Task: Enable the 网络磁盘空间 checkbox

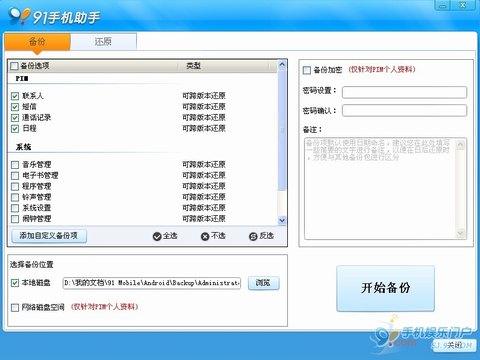Action: click(x=15, y=307)
